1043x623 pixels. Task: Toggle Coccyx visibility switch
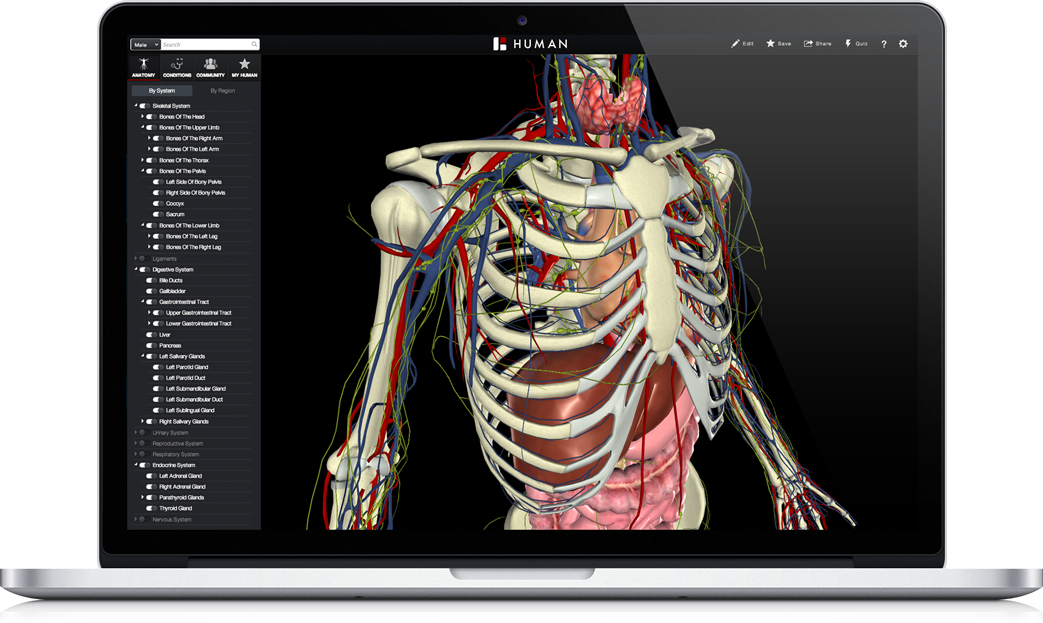pos(158,203)
